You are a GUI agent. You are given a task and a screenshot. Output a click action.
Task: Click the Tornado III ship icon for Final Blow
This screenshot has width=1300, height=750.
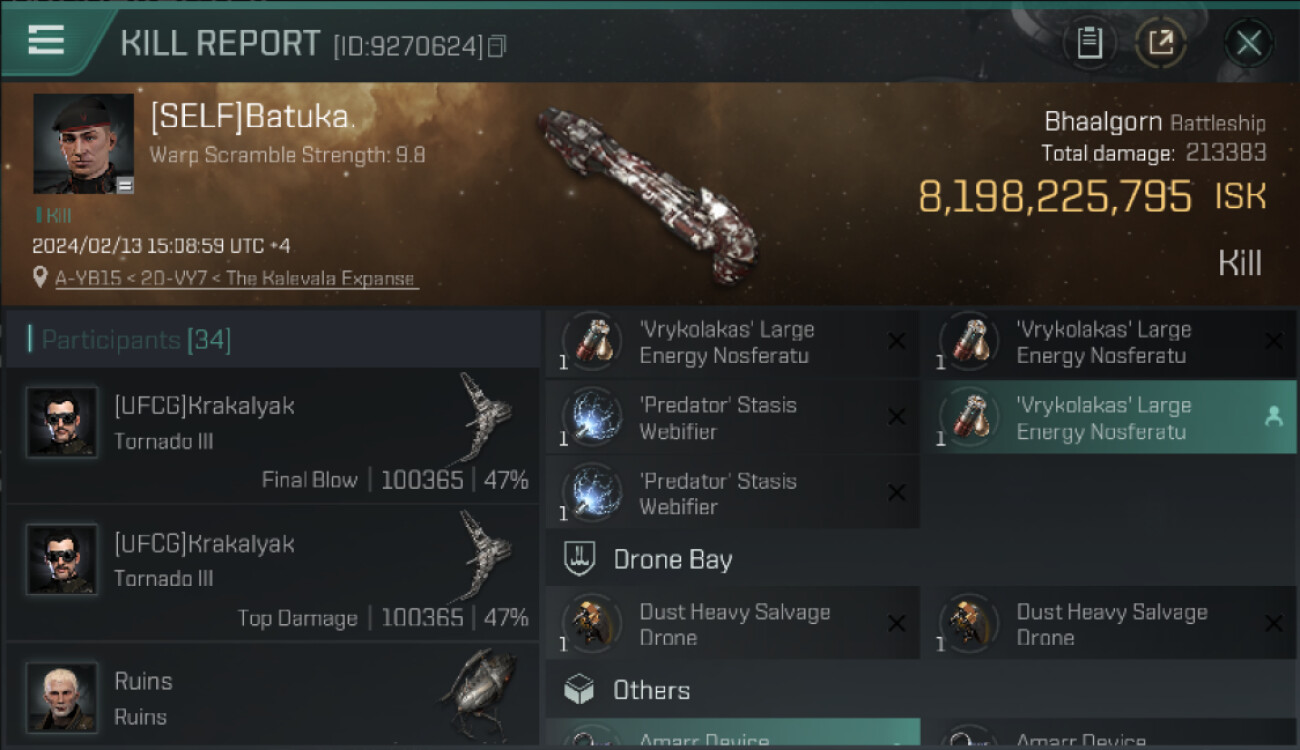(487, 418)
